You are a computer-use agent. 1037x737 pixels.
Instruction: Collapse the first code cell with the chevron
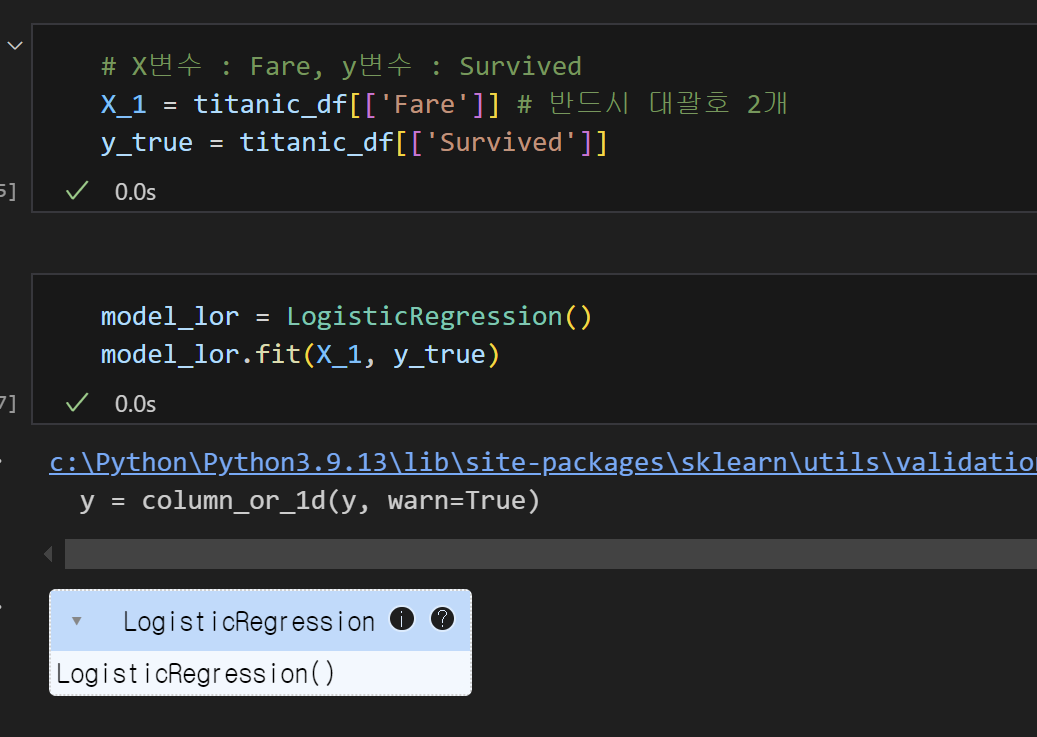click(15, 46)
